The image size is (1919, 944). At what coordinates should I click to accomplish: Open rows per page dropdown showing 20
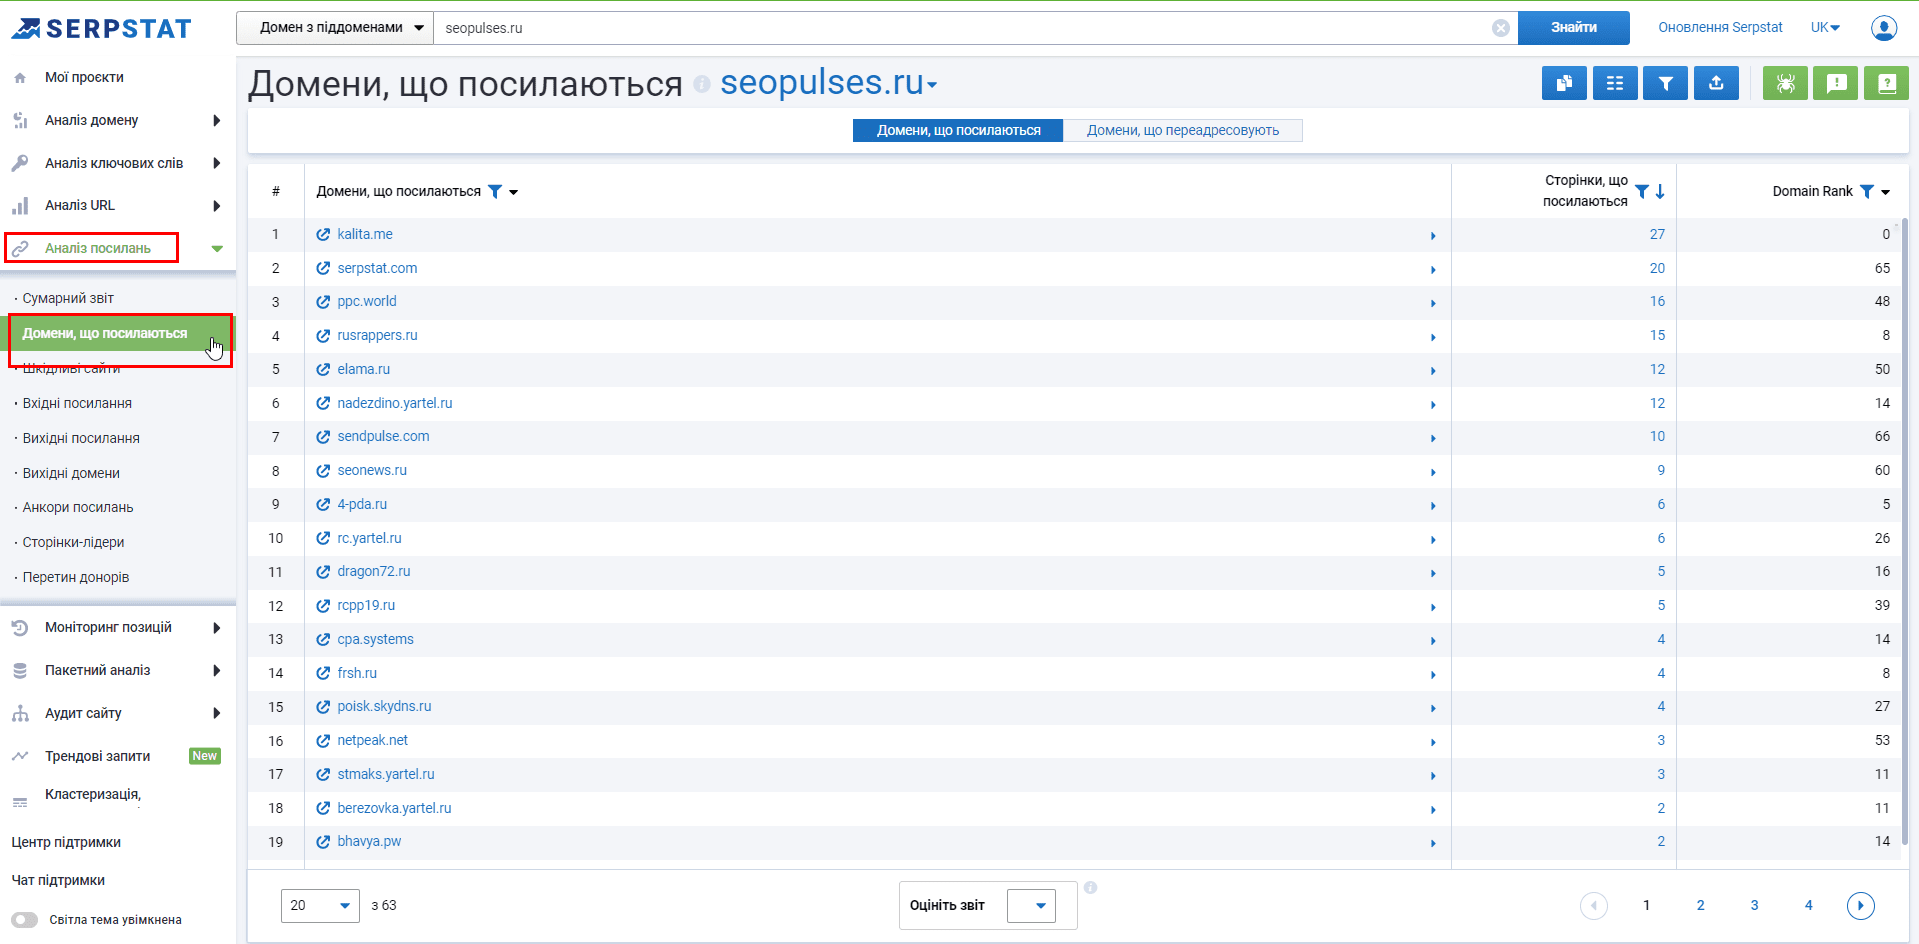pyautogui.click(x=320, y=905)
